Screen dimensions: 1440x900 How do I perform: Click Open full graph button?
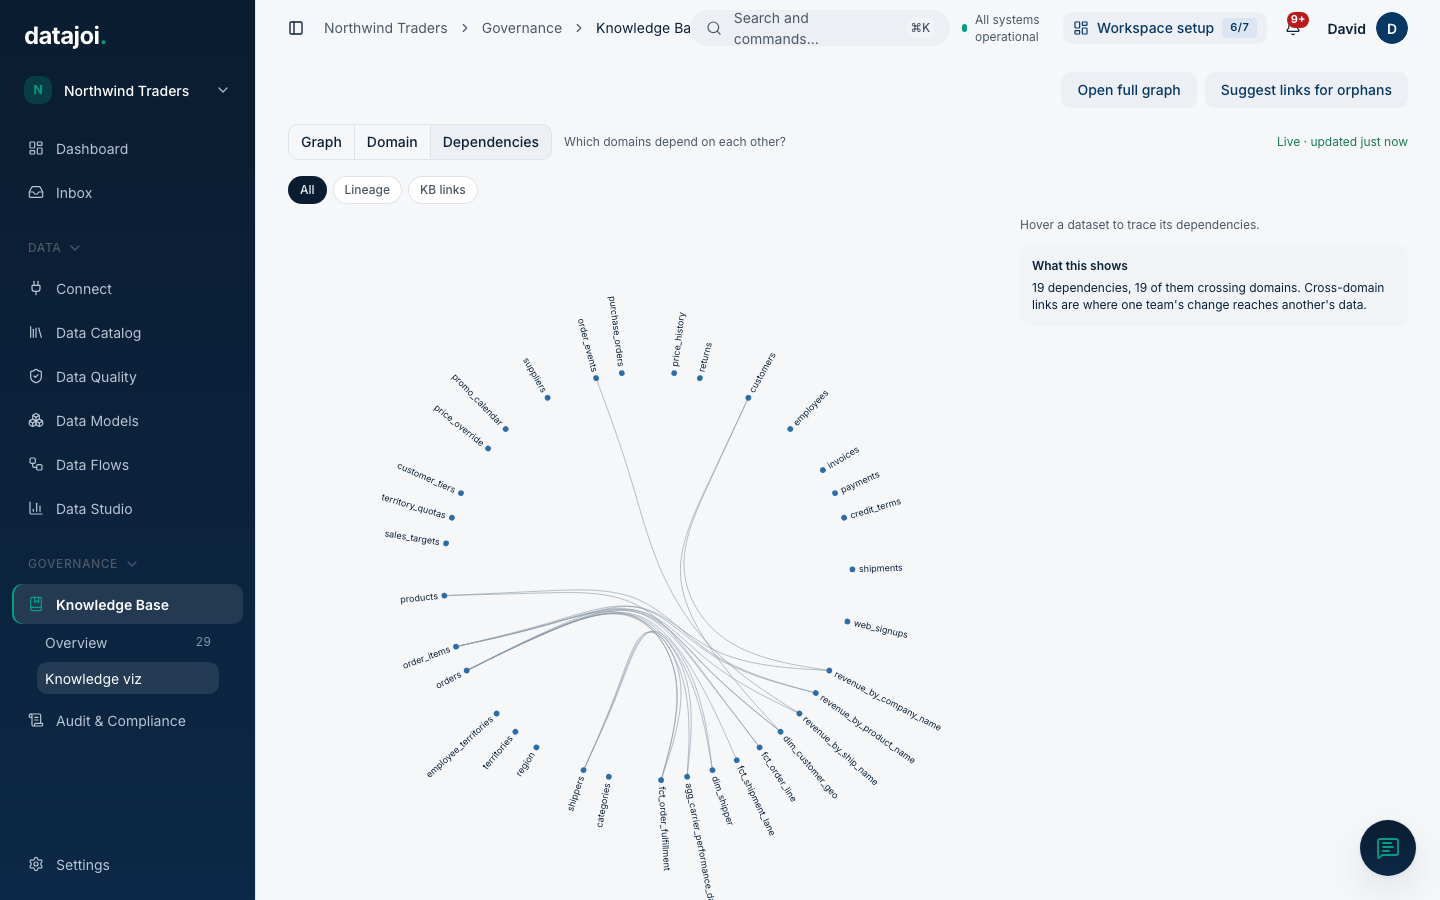tap(1129, 90)
